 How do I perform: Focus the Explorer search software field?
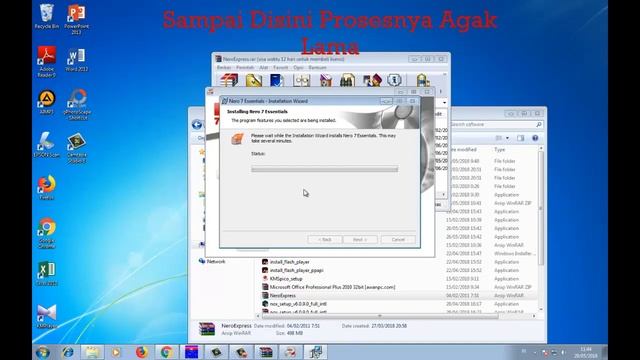click(496, 124)
